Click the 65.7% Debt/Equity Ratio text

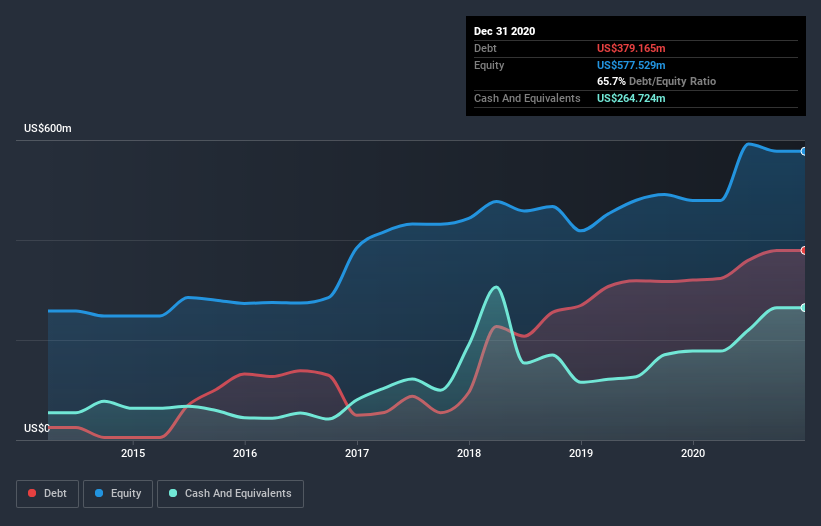[657, 82]
